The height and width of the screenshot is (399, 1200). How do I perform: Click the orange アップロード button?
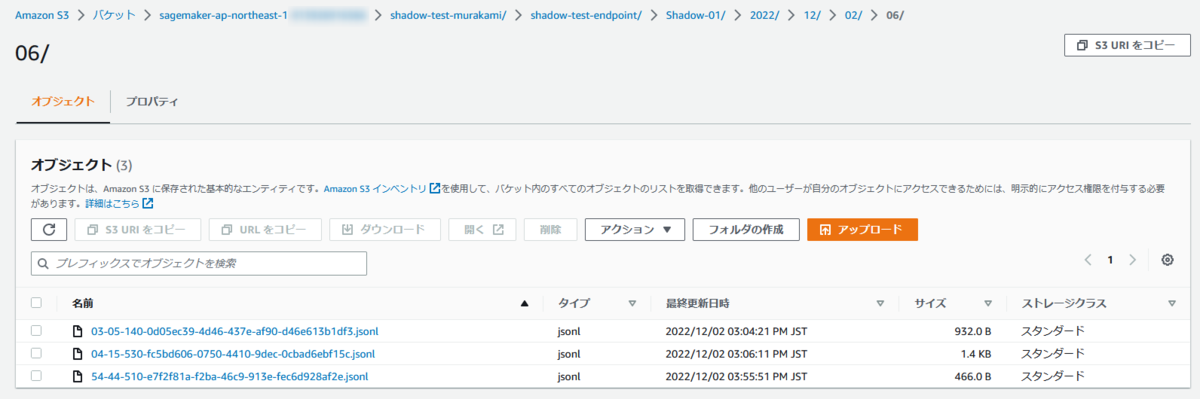point(862,230)
